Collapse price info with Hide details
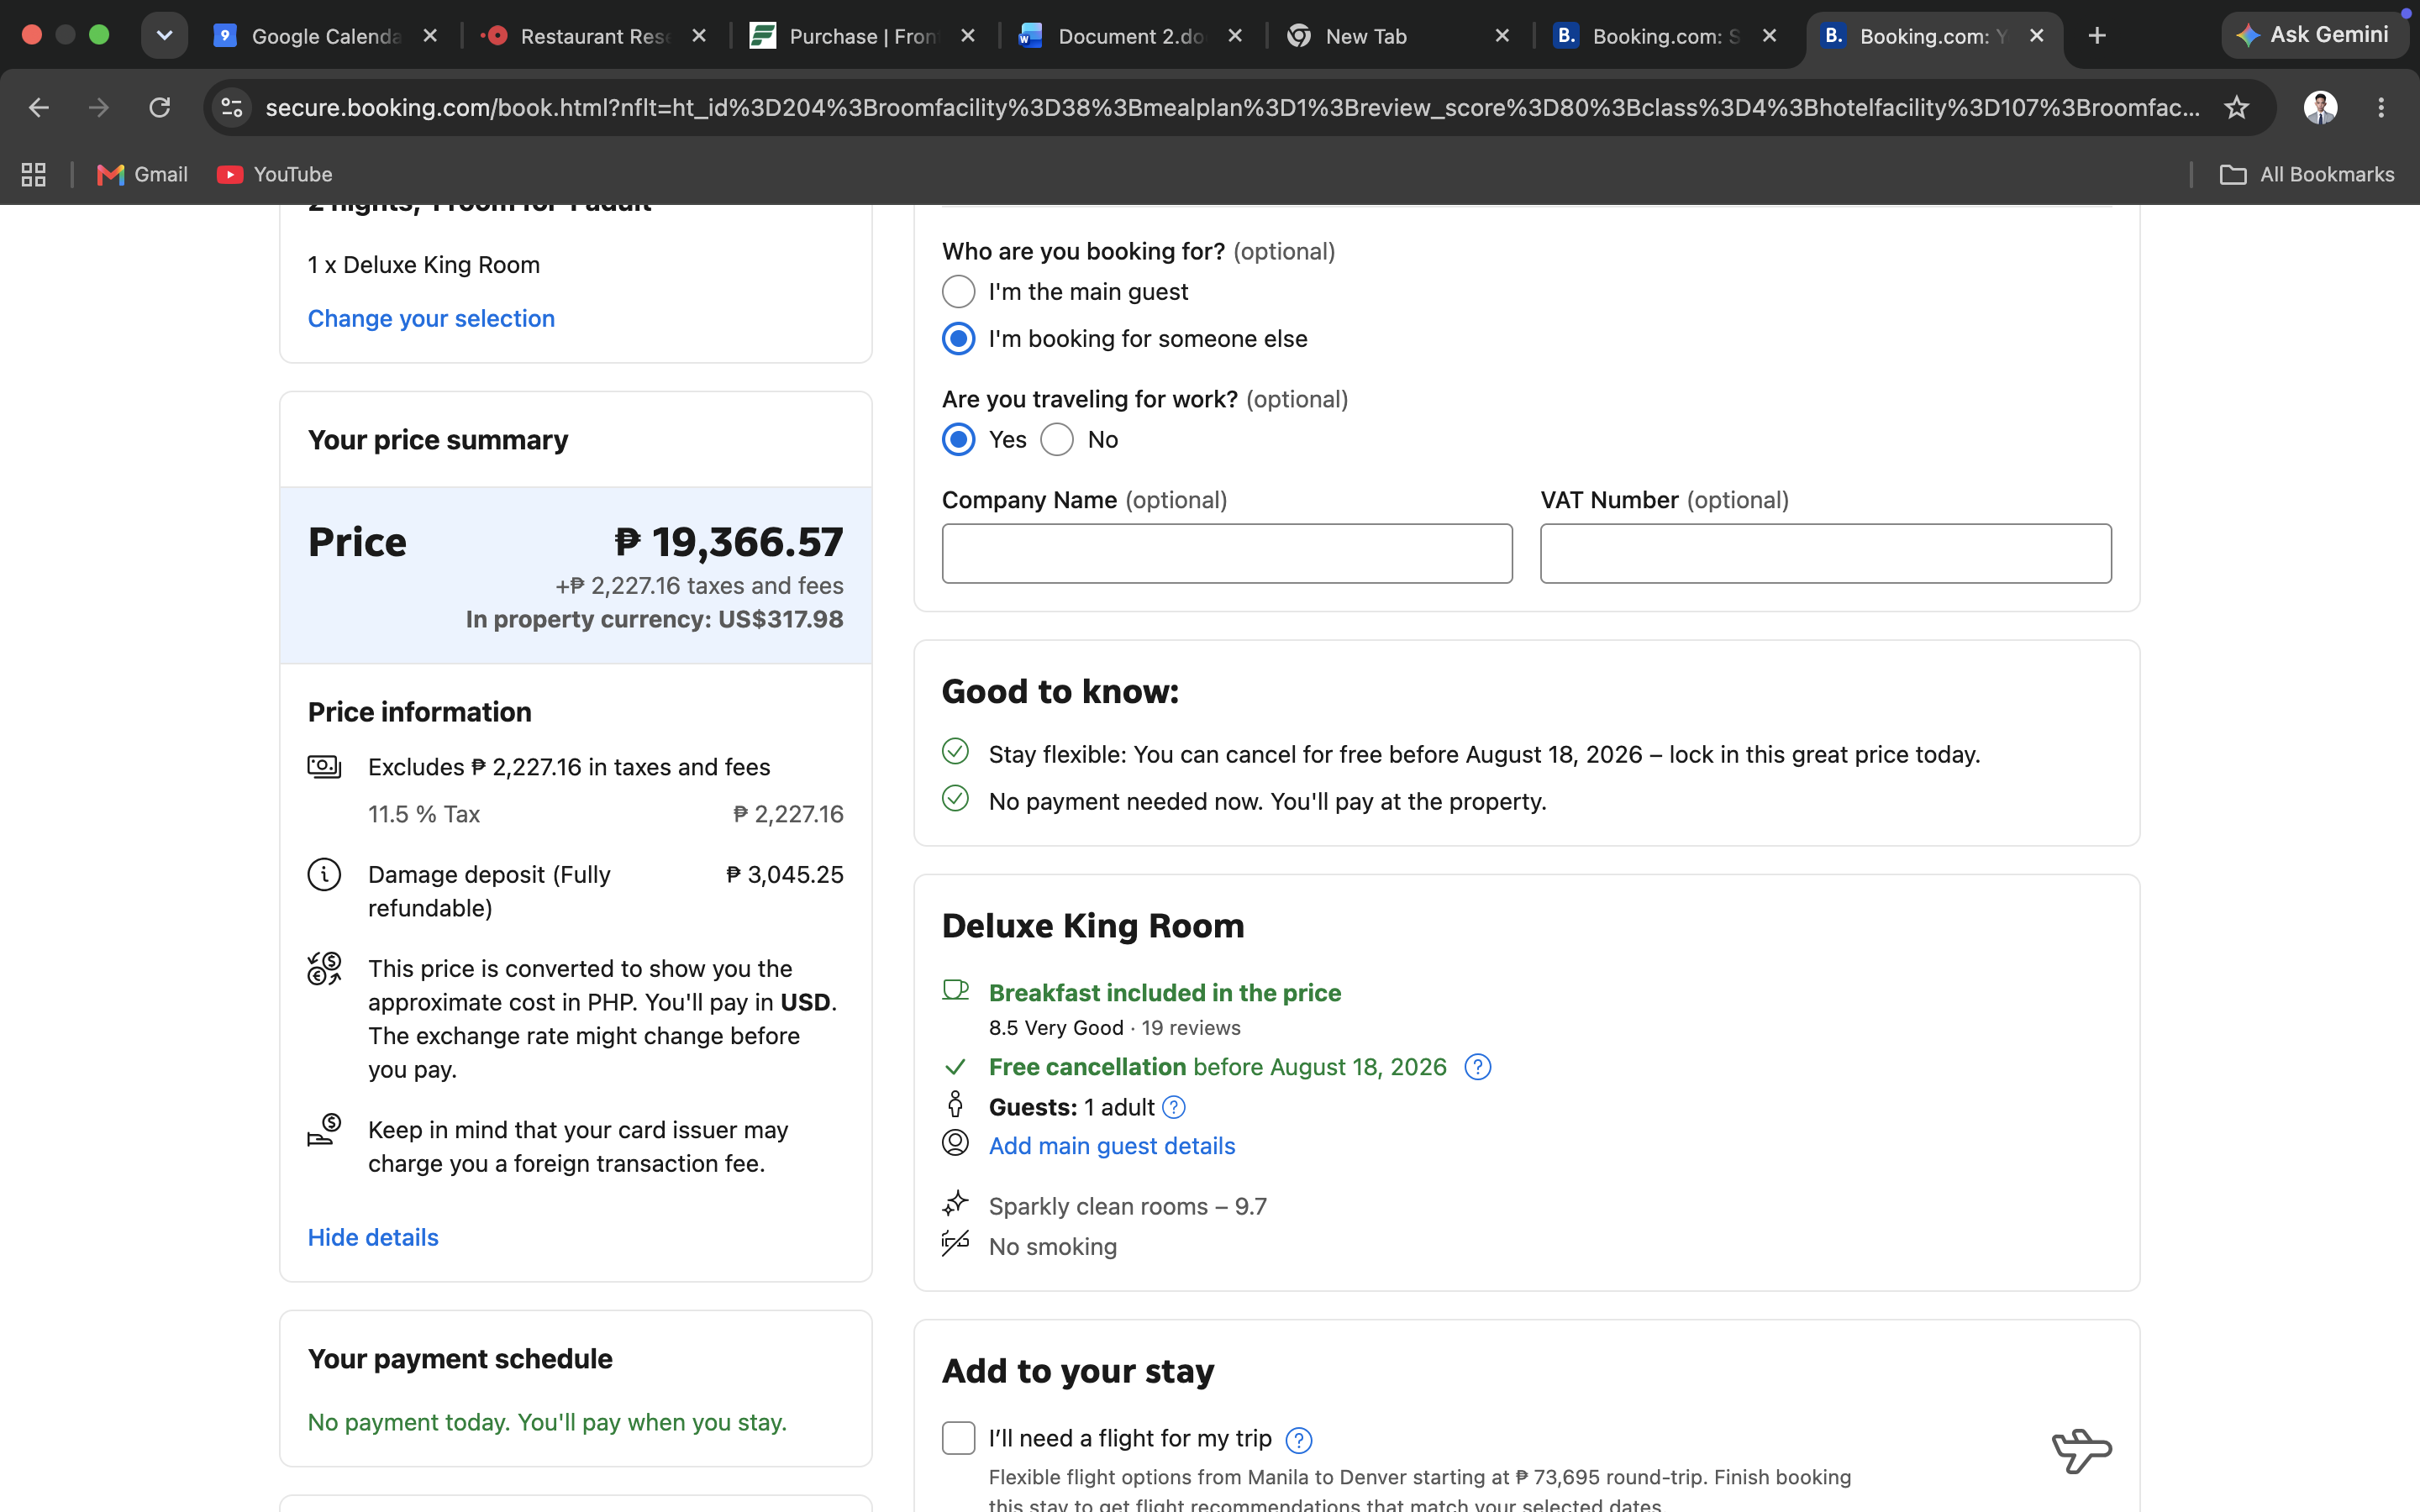The image size is (2420, 1512). click(373, 1237)
